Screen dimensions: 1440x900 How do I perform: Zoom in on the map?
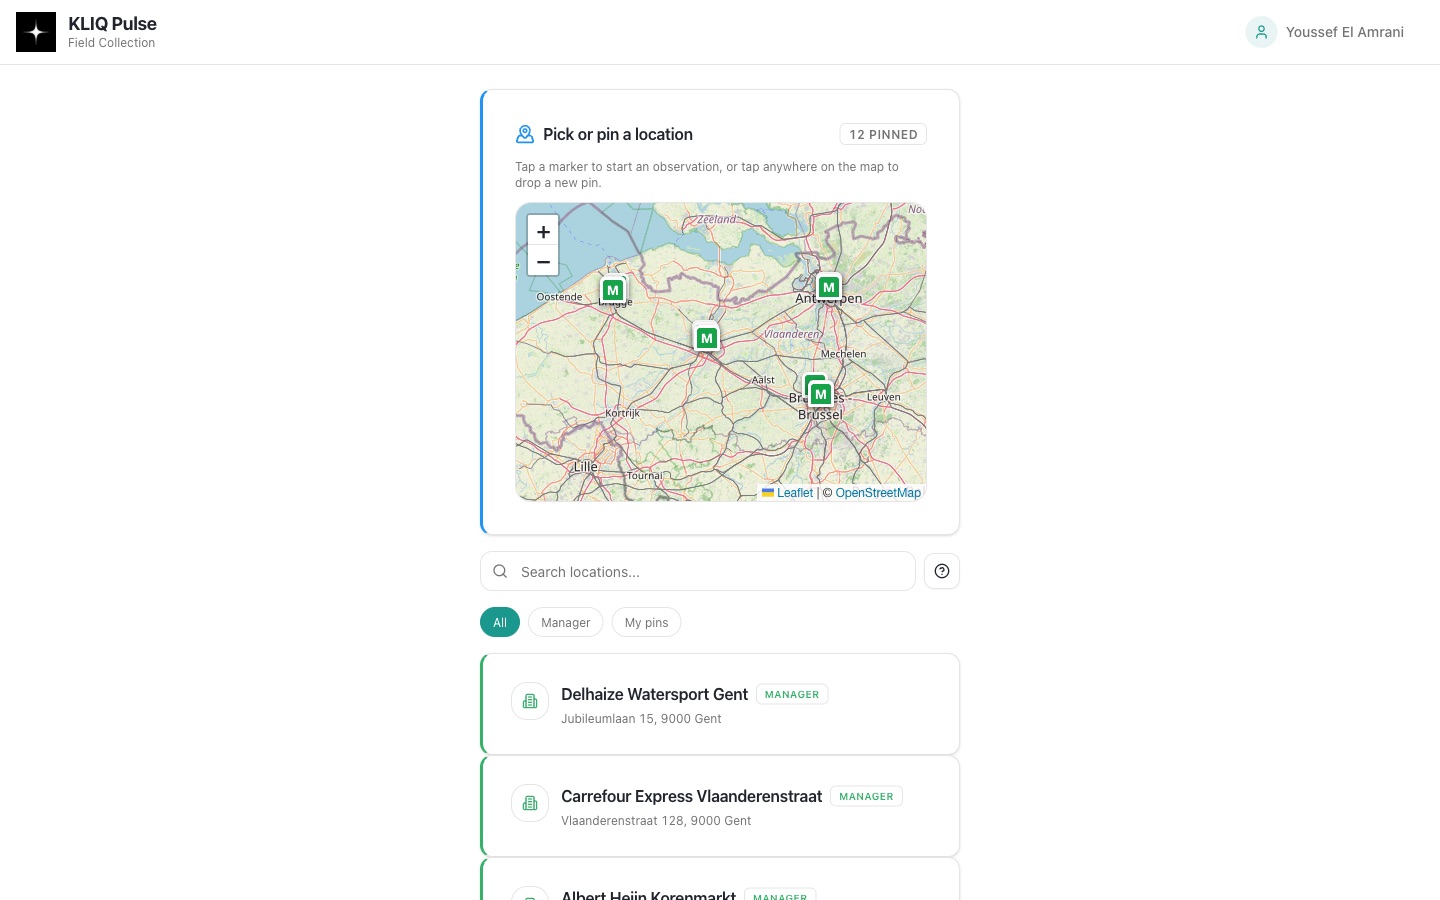pyautogui.click(x=543, y=231)
